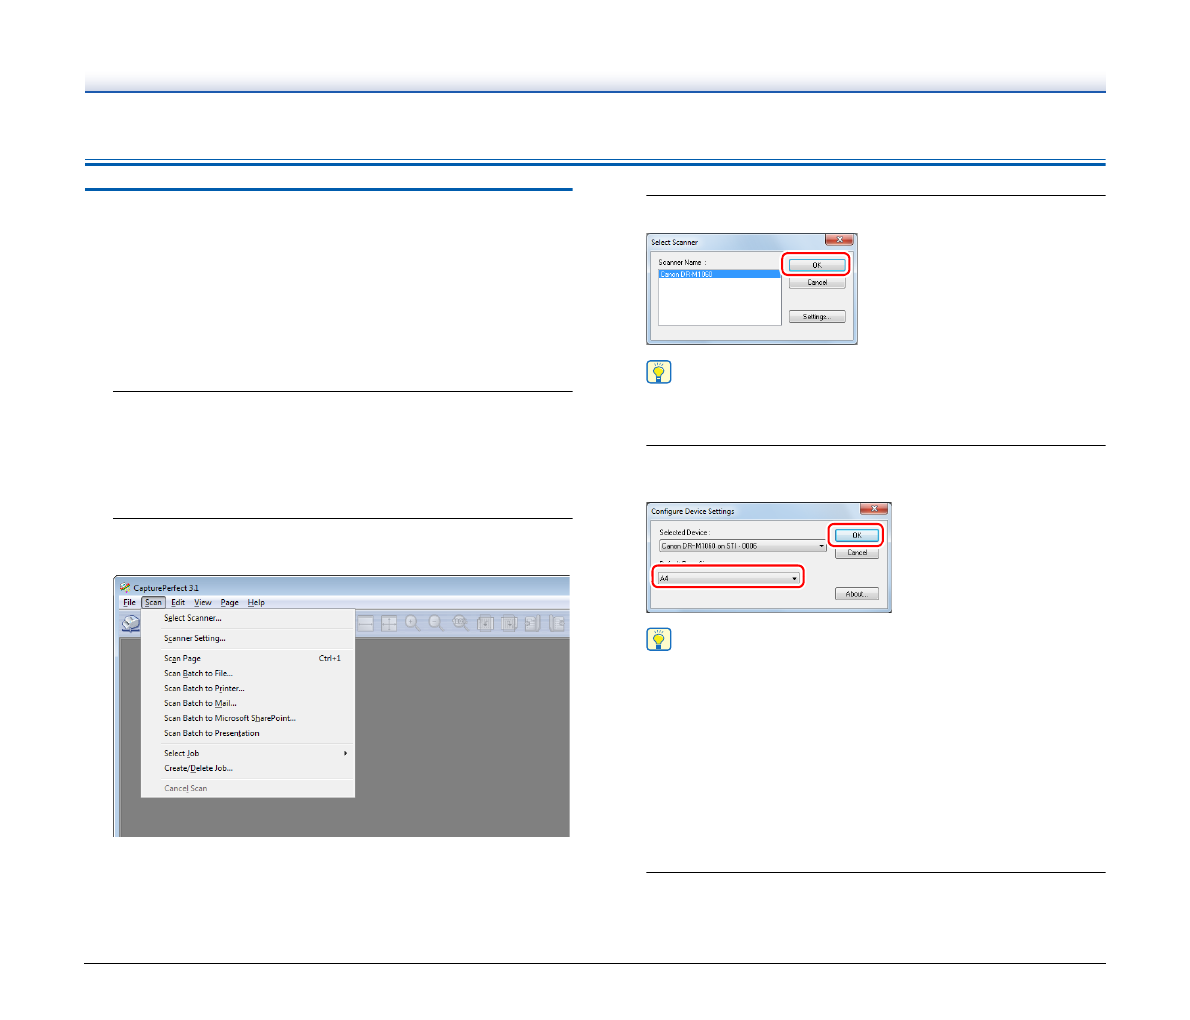Screen dimensions: 1190x1020
Task: Choose Select Scanner... from Scan menu
Action: point(193,618)
